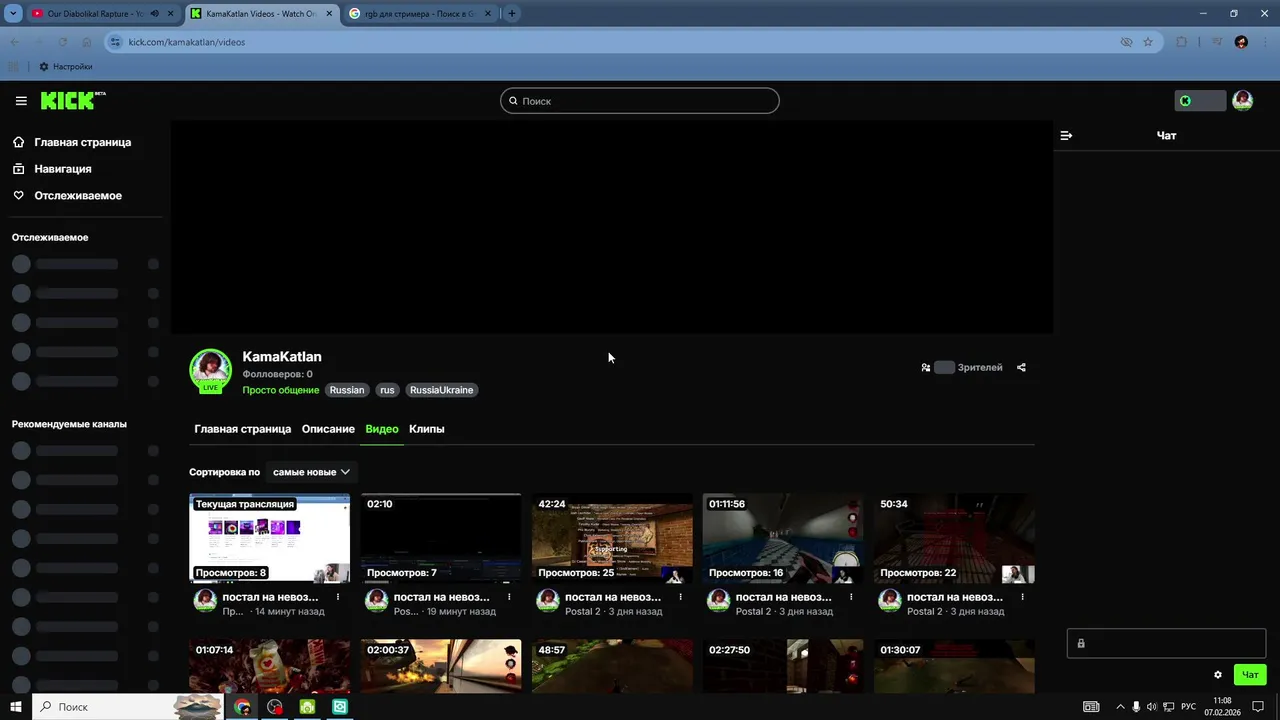The image size is (1280, 720).
Task: Switch to the rgb для стримера Google tab
Action: pos(420,14)
